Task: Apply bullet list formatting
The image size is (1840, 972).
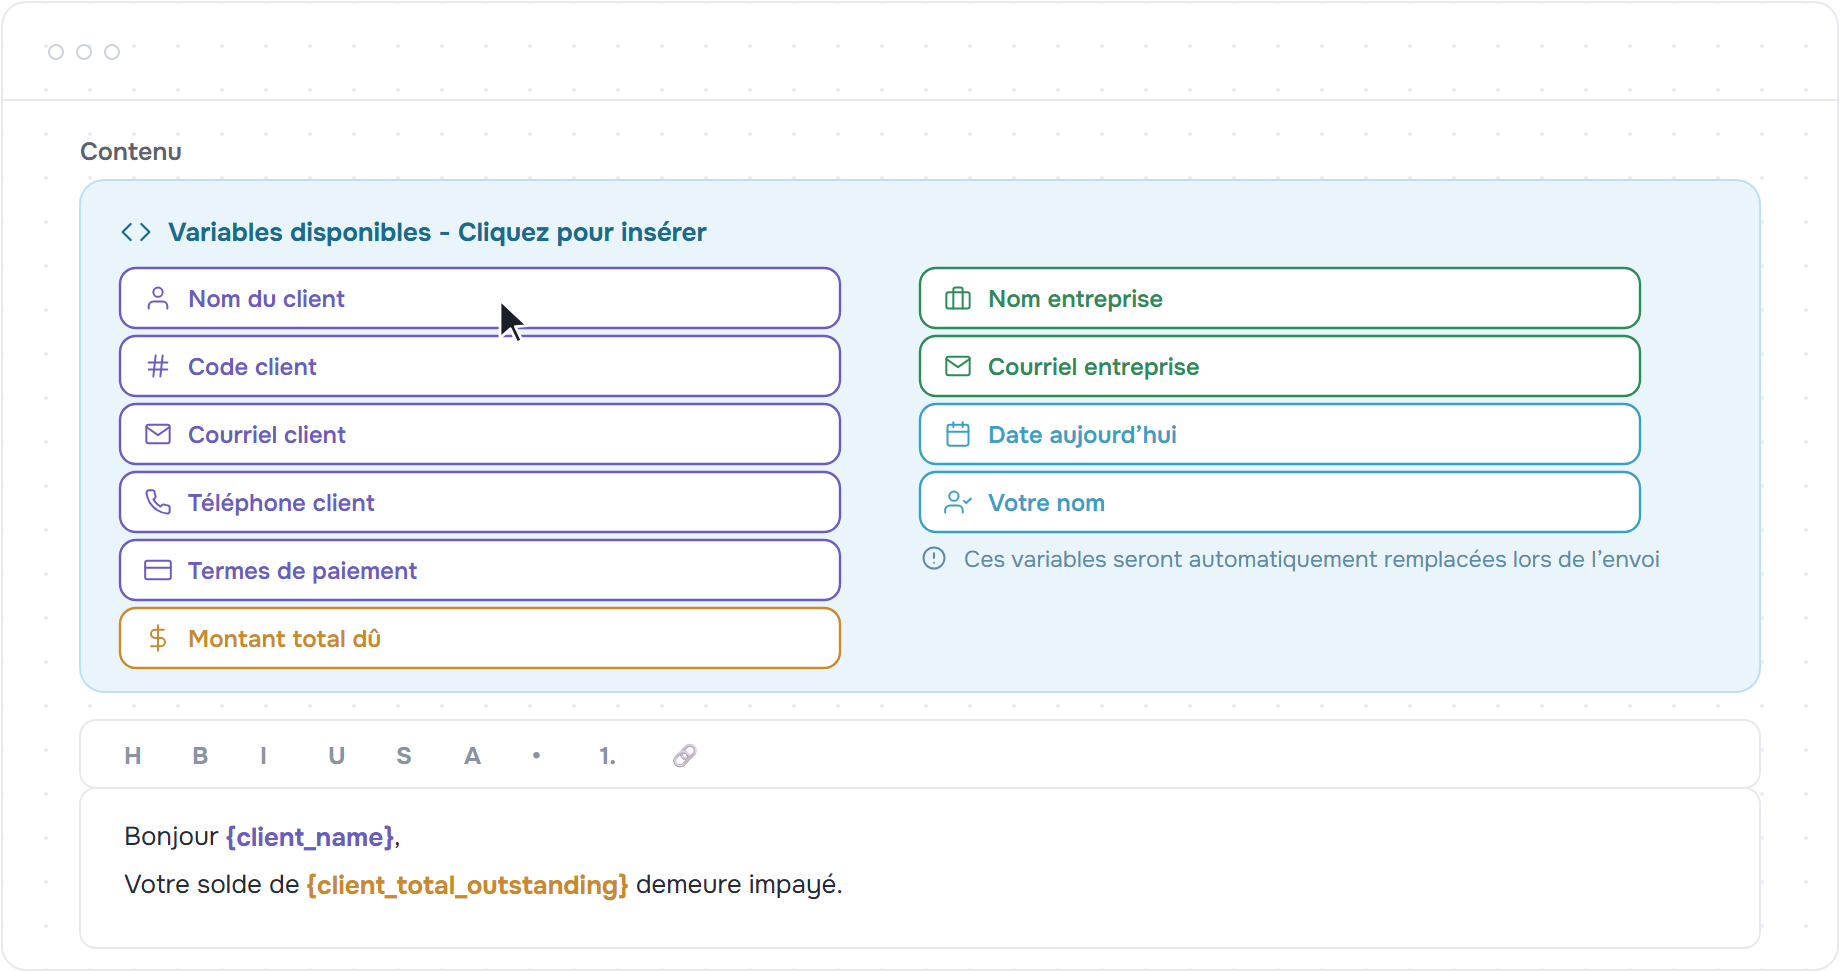Action: click(x=537, y=756)
